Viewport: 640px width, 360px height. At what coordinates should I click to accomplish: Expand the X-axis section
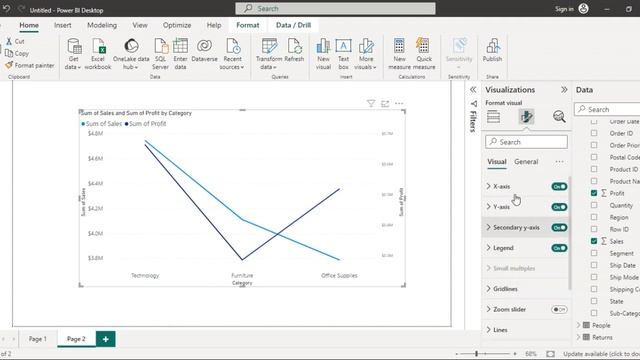coord(489,186)
